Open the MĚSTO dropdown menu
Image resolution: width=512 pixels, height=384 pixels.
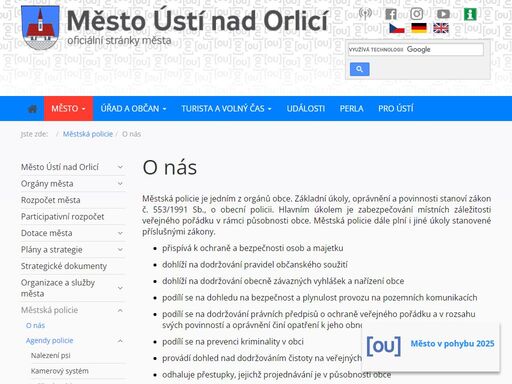[x=68, y=109]
